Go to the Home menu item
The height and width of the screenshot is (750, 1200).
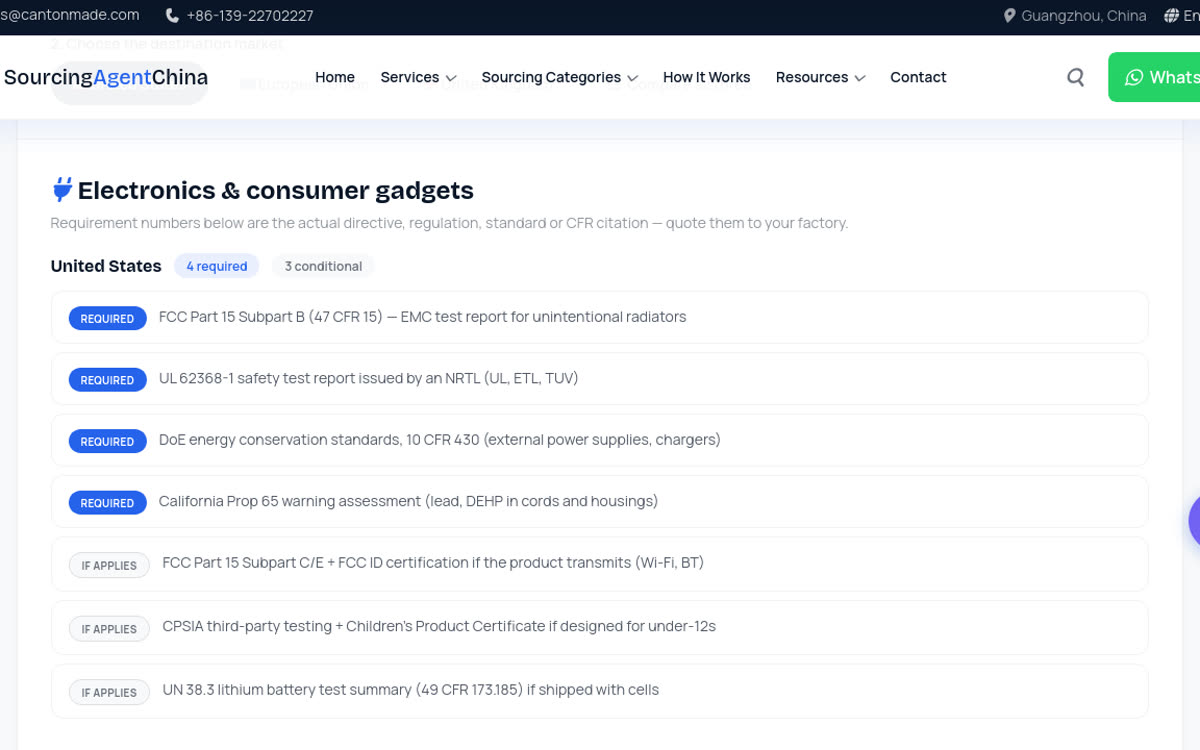[x=335, y=77]
